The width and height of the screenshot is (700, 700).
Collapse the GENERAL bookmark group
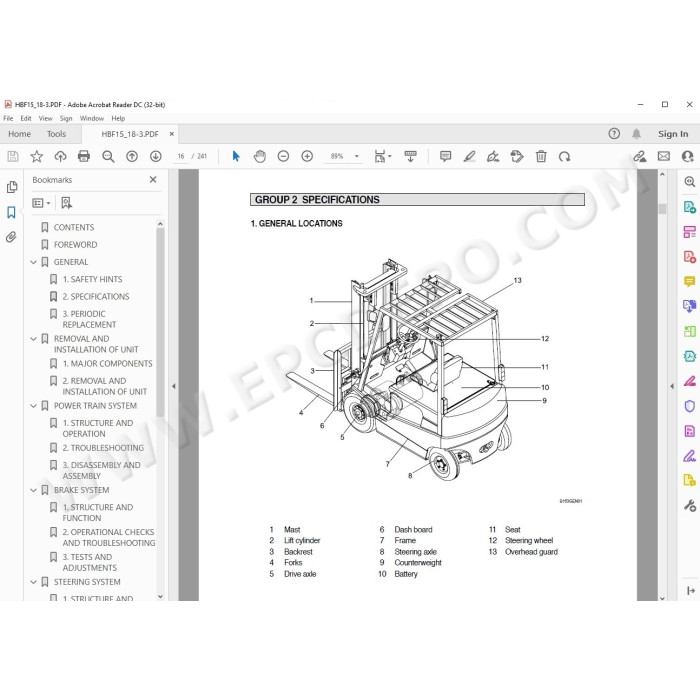[x=33, y=262]
